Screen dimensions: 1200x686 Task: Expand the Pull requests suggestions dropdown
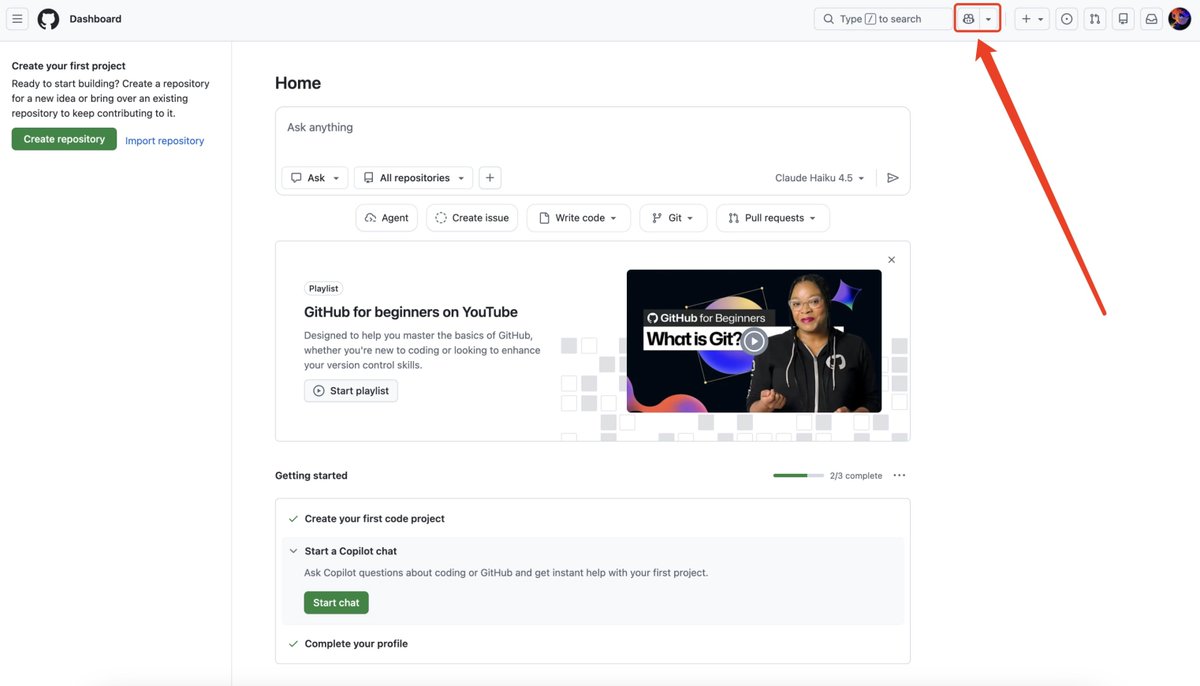tap(773, 218)
